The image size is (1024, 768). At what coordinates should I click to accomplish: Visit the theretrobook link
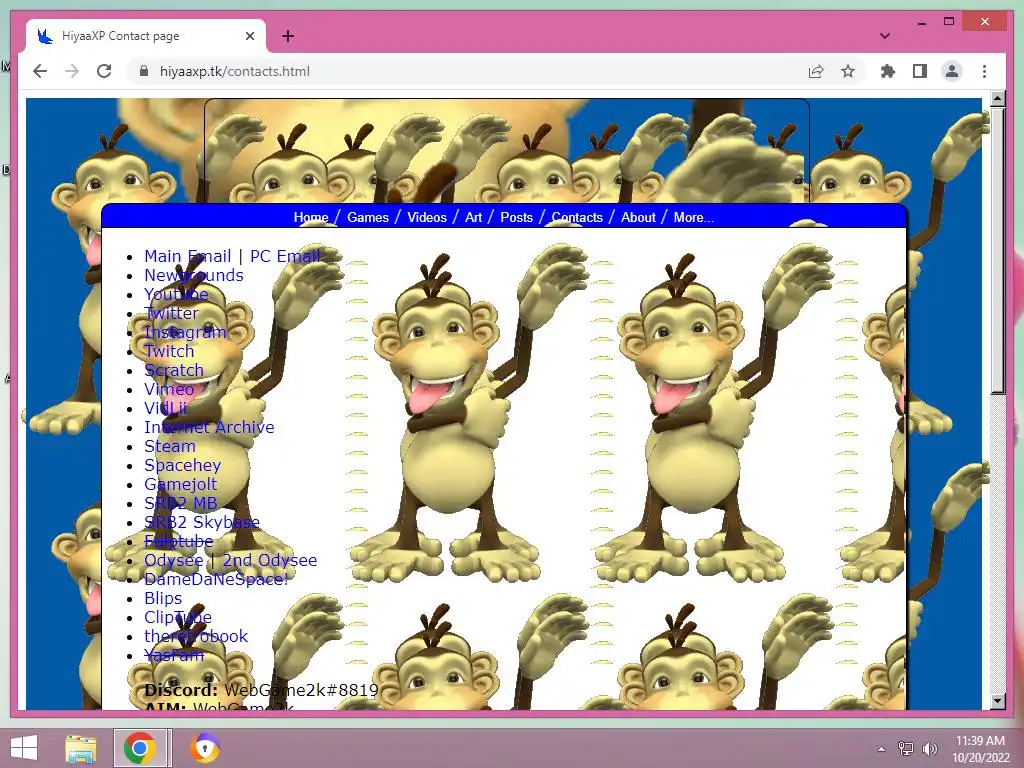click(196, 636)
